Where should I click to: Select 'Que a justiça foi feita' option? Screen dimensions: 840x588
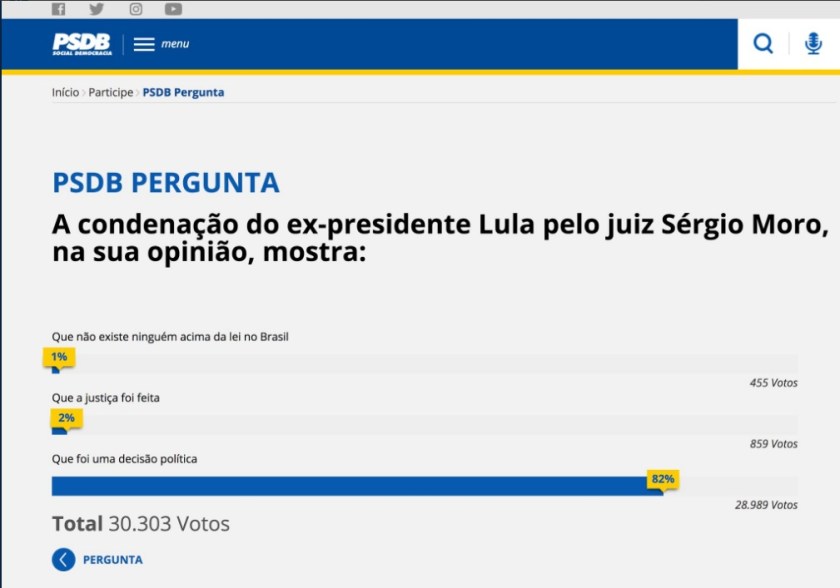[x=106, y=398]
